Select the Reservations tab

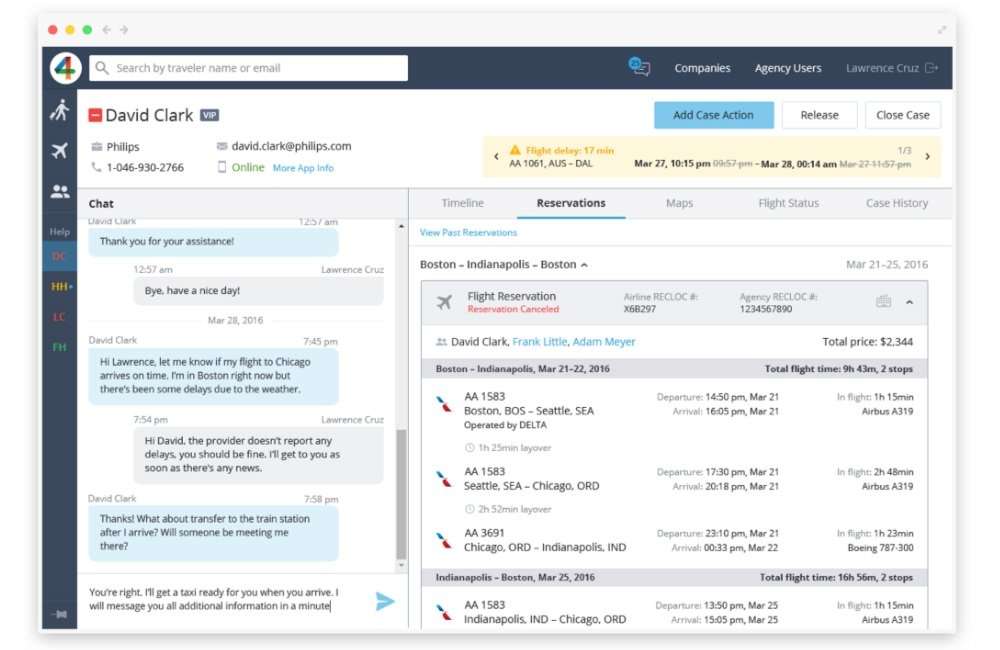571,203
